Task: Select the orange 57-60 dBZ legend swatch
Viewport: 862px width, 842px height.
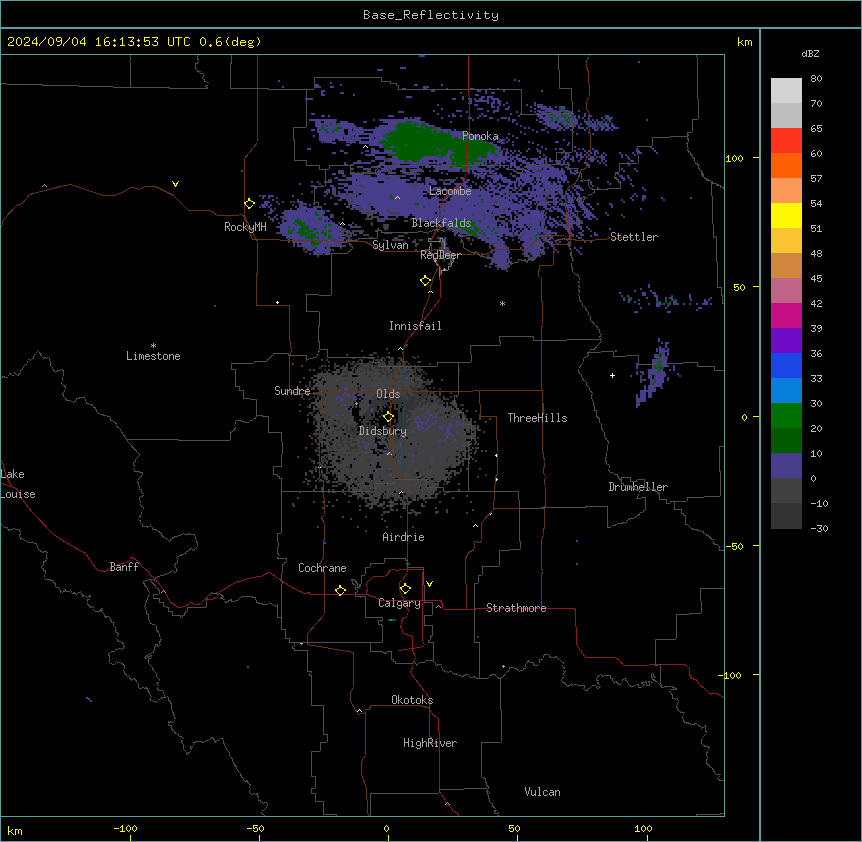Action: tap(786, 165)
